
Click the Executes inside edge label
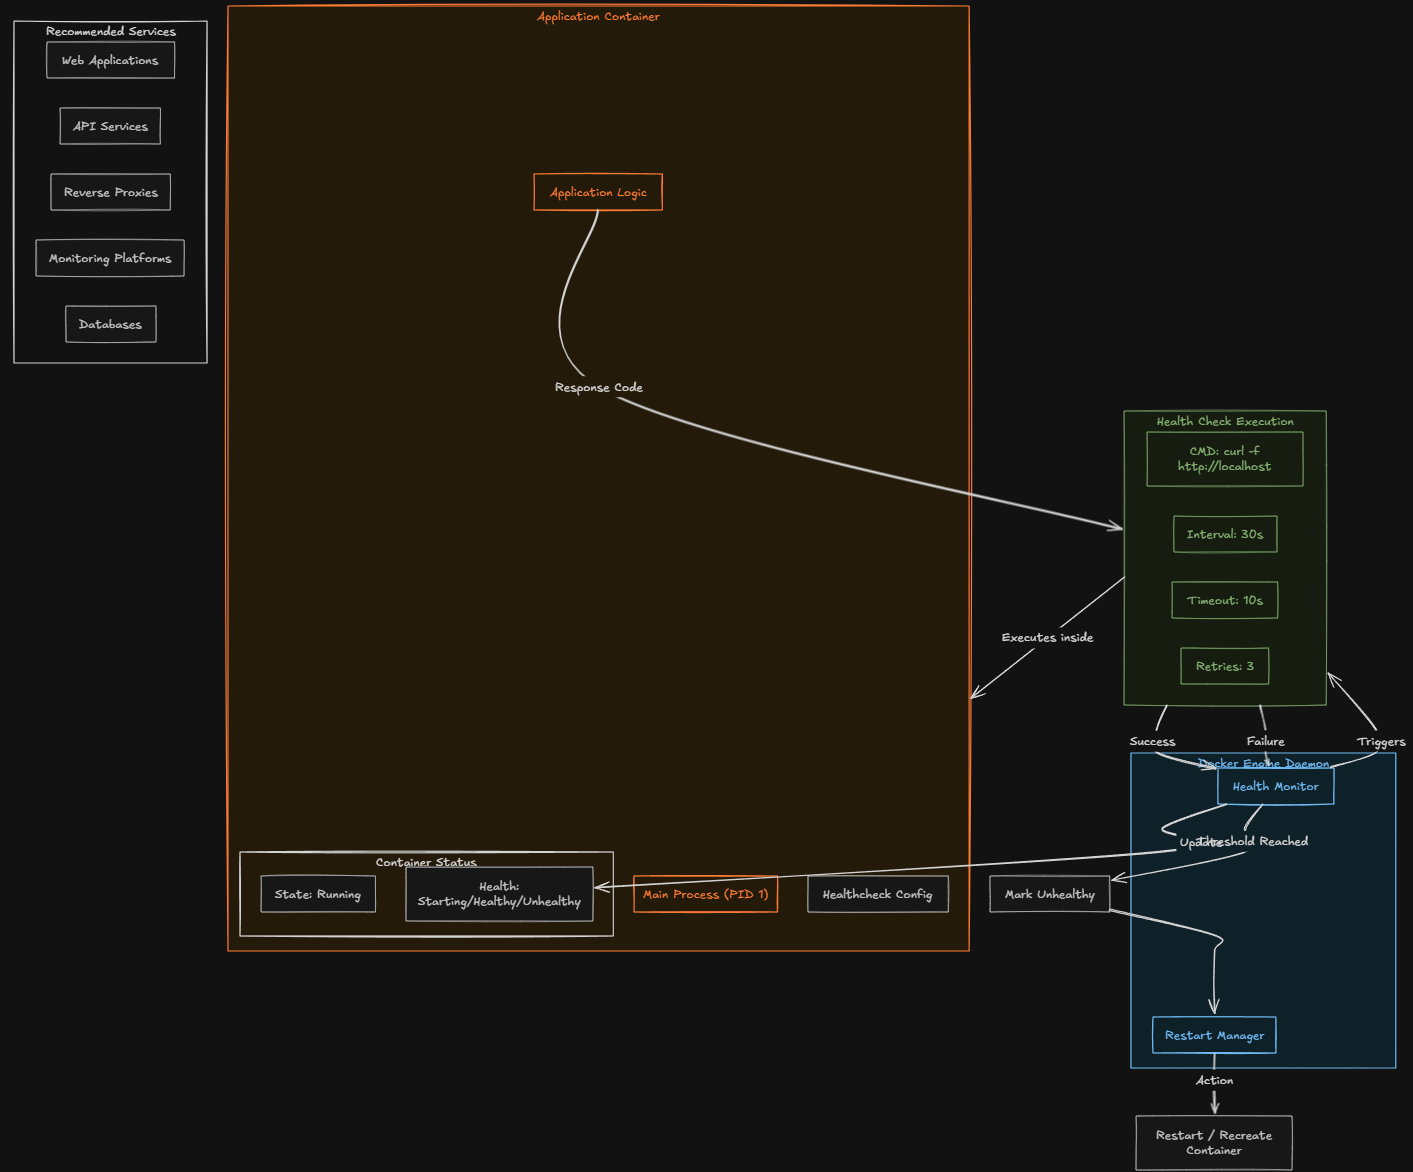pos(1047,637)
